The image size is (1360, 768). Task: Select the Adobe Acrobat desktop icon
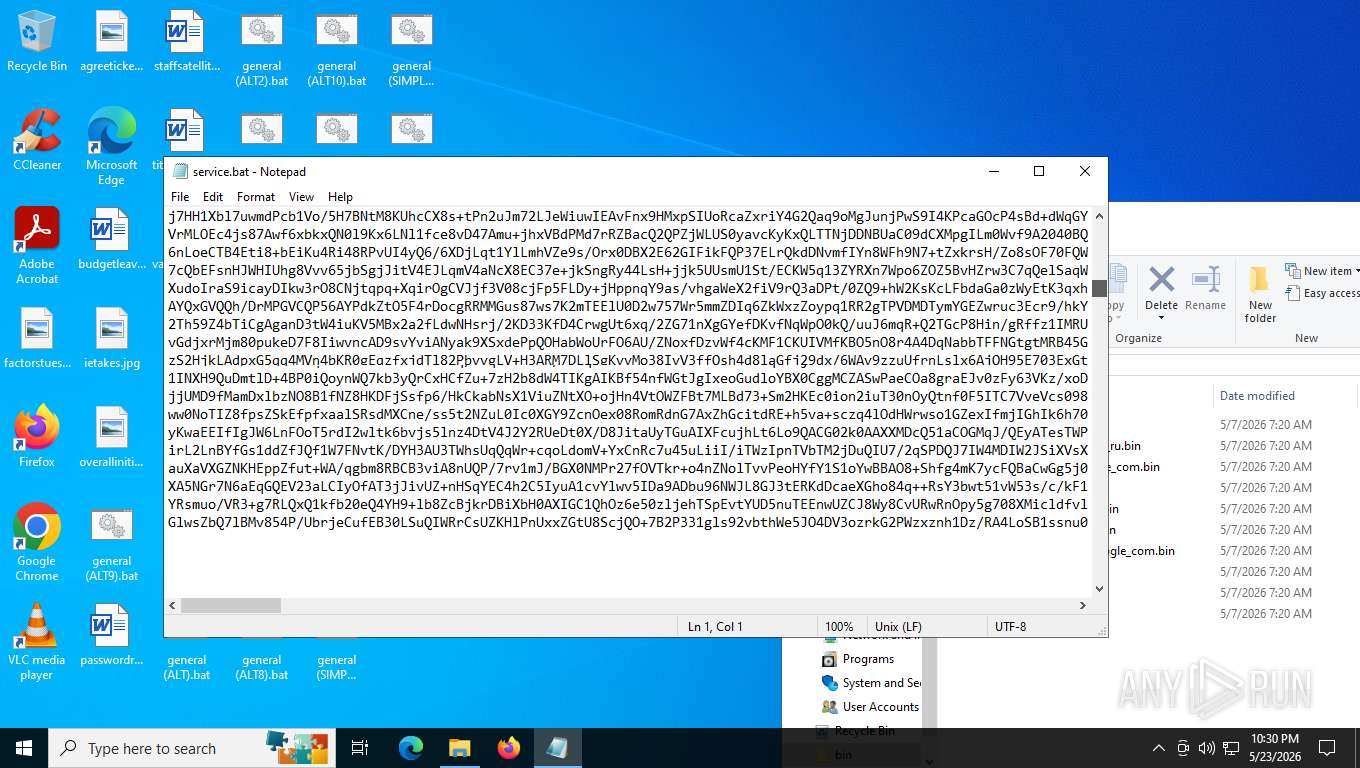[x=37, y=245]
